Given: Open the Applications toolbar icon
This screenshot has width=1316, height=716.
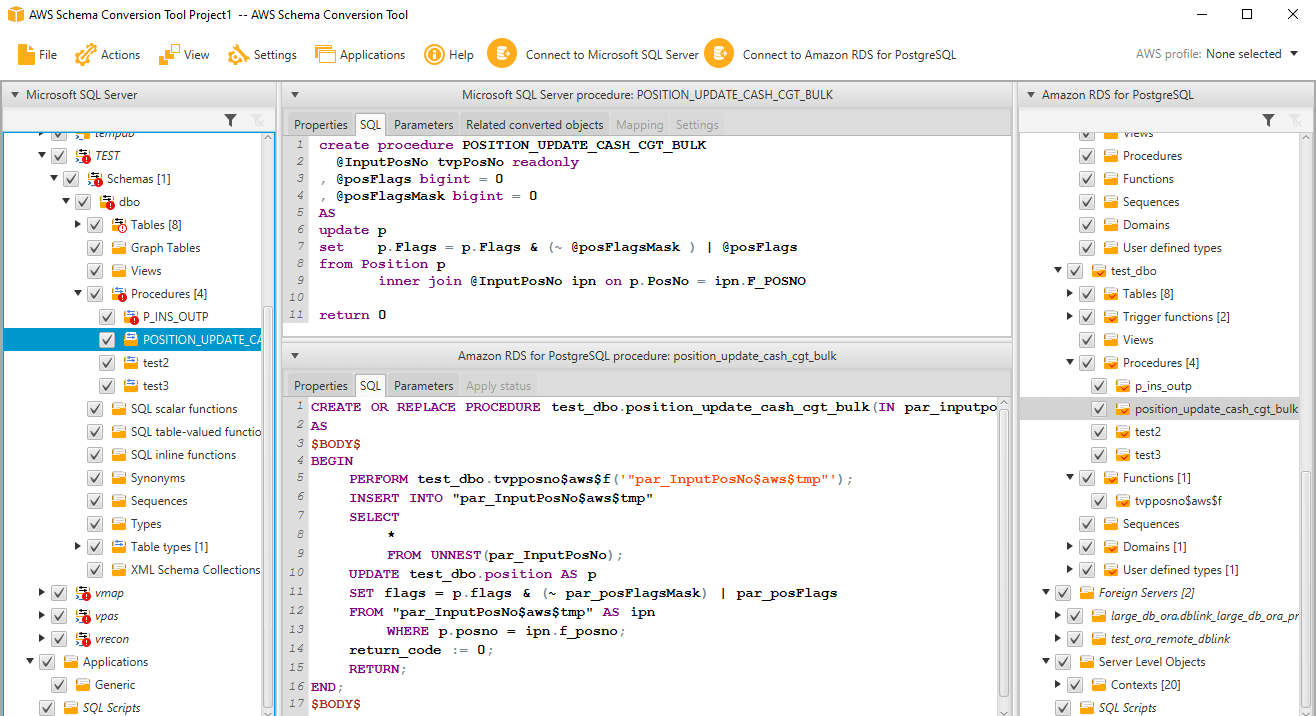Looking at the screenshot, I should pos(325,54).
